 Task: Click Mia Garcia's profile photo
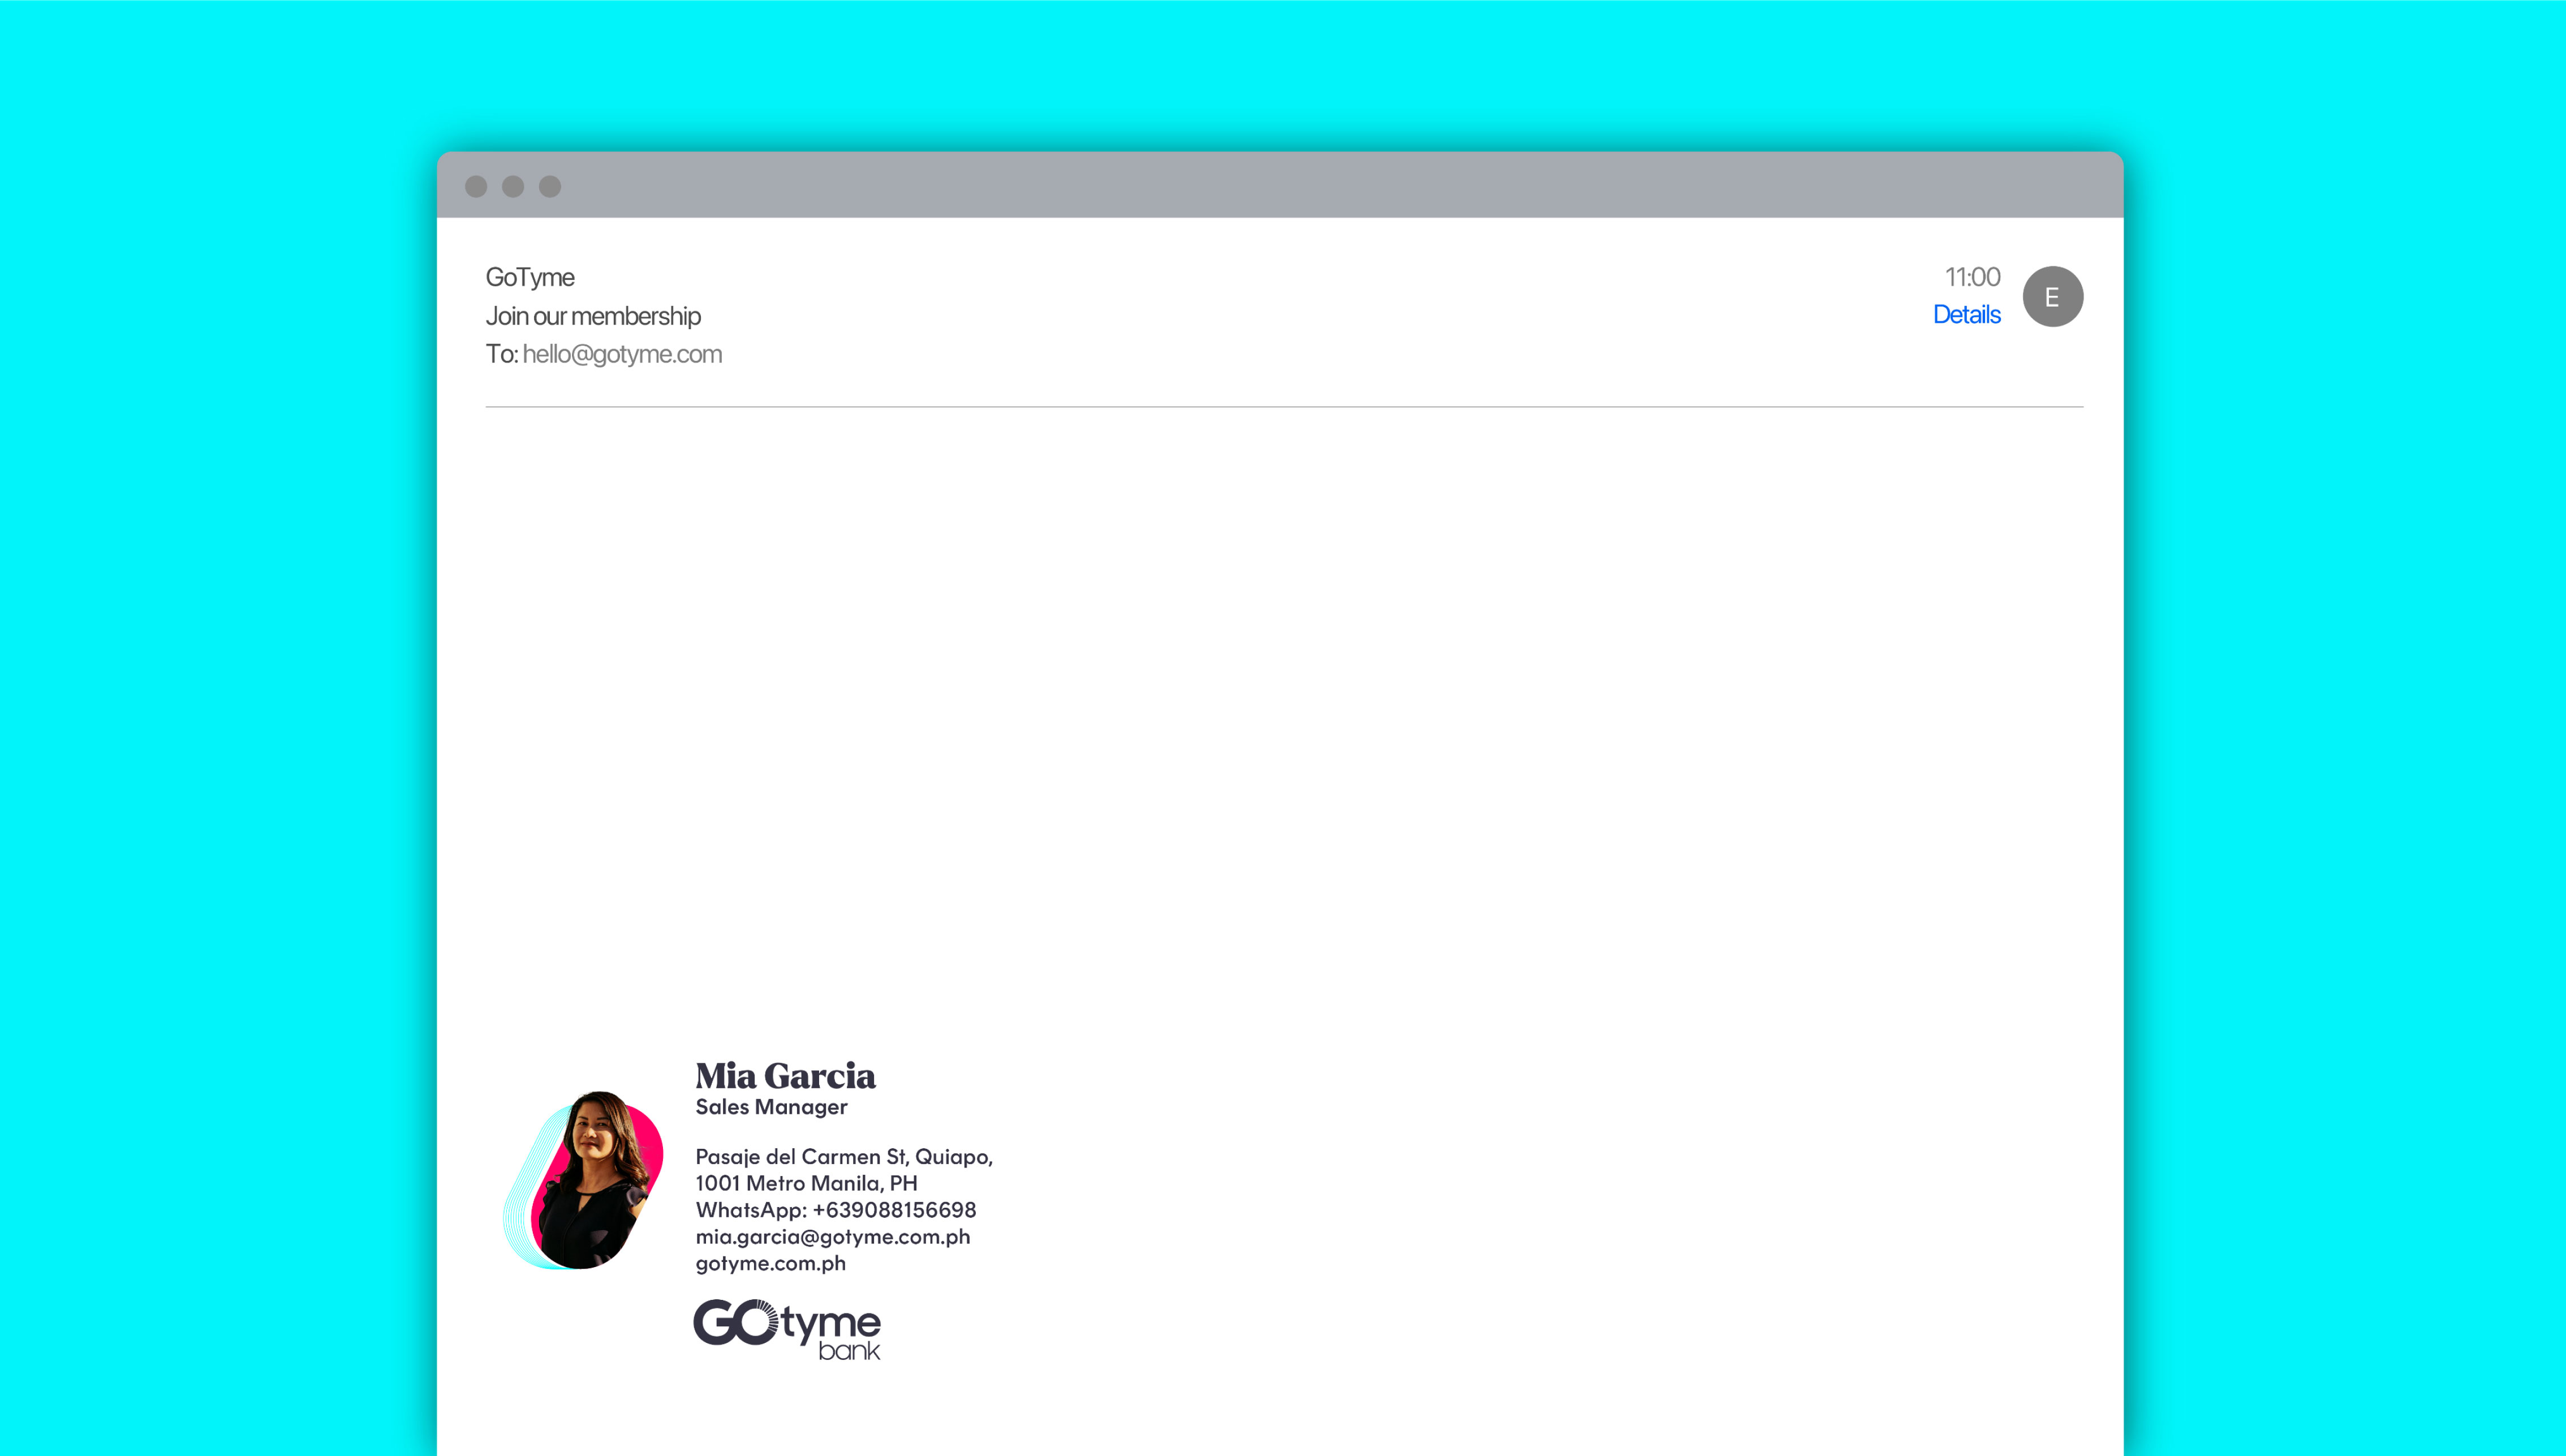(x=590, y=1181)
